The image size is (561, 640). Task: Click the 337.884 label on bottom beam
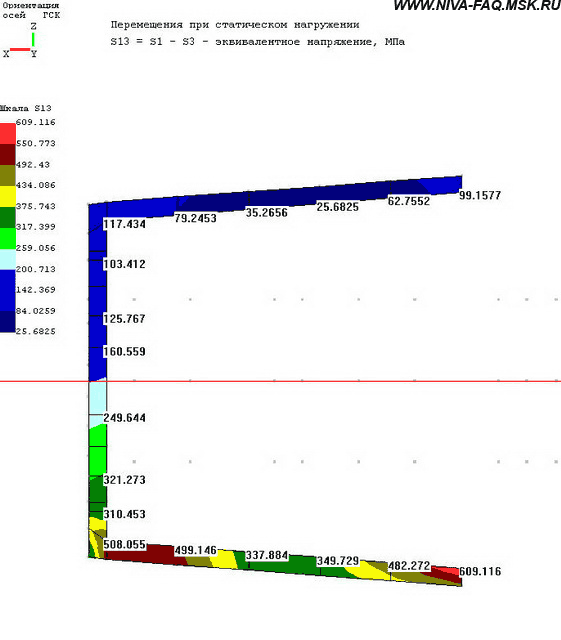[x=267, y=556]
